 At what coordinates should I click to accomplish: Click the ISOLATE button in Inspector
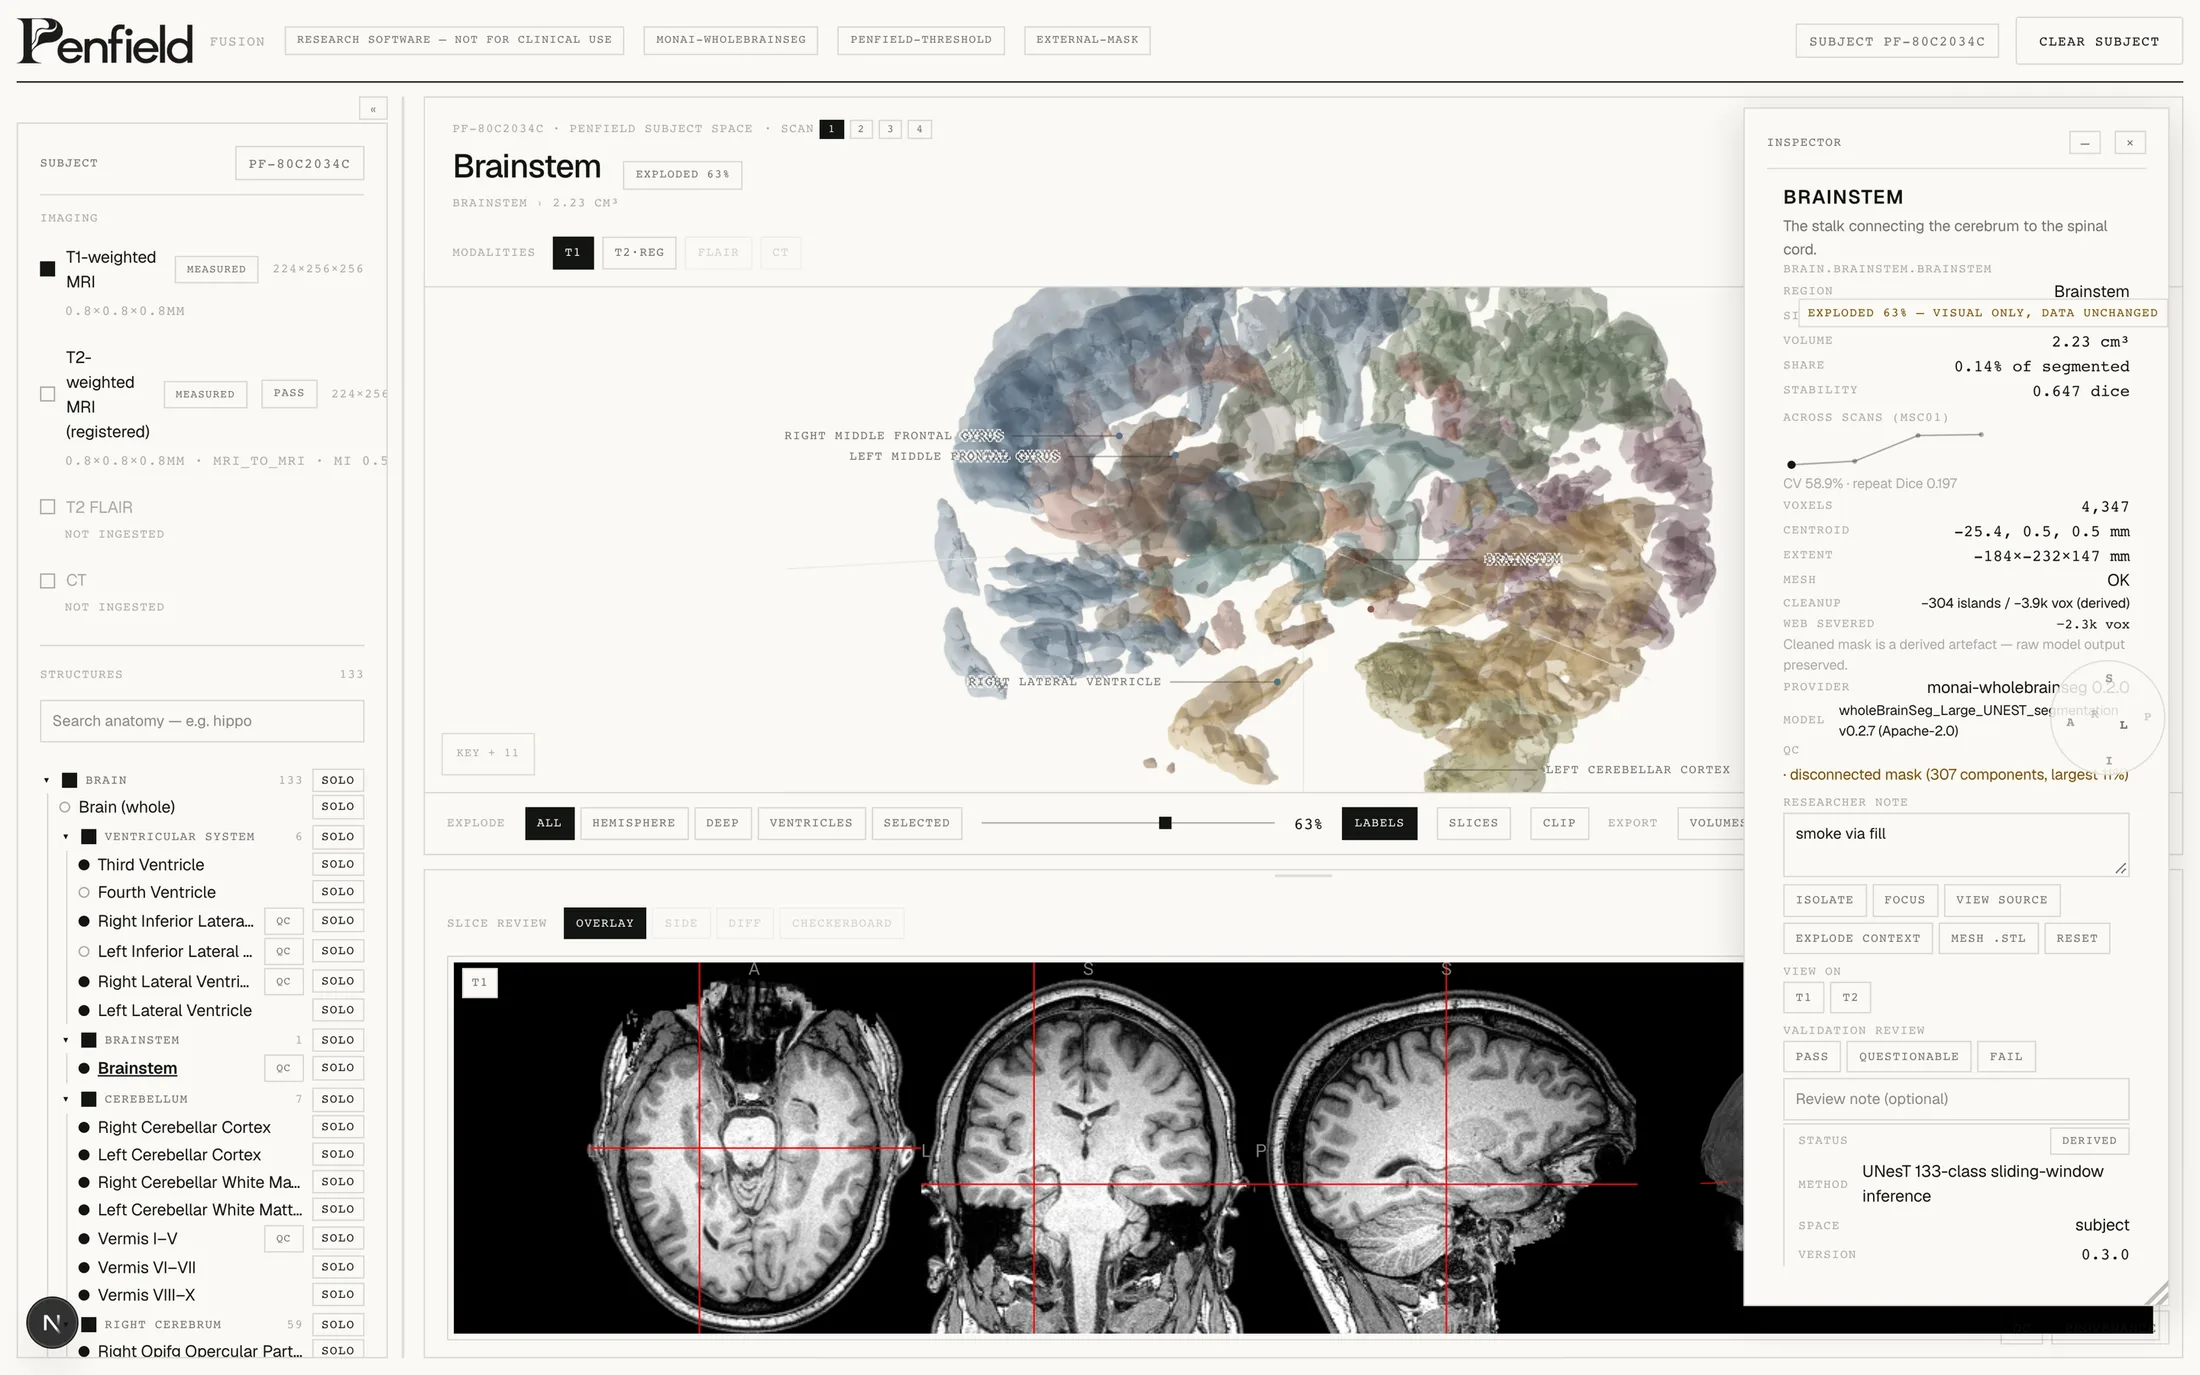[x=1824, y=900]
